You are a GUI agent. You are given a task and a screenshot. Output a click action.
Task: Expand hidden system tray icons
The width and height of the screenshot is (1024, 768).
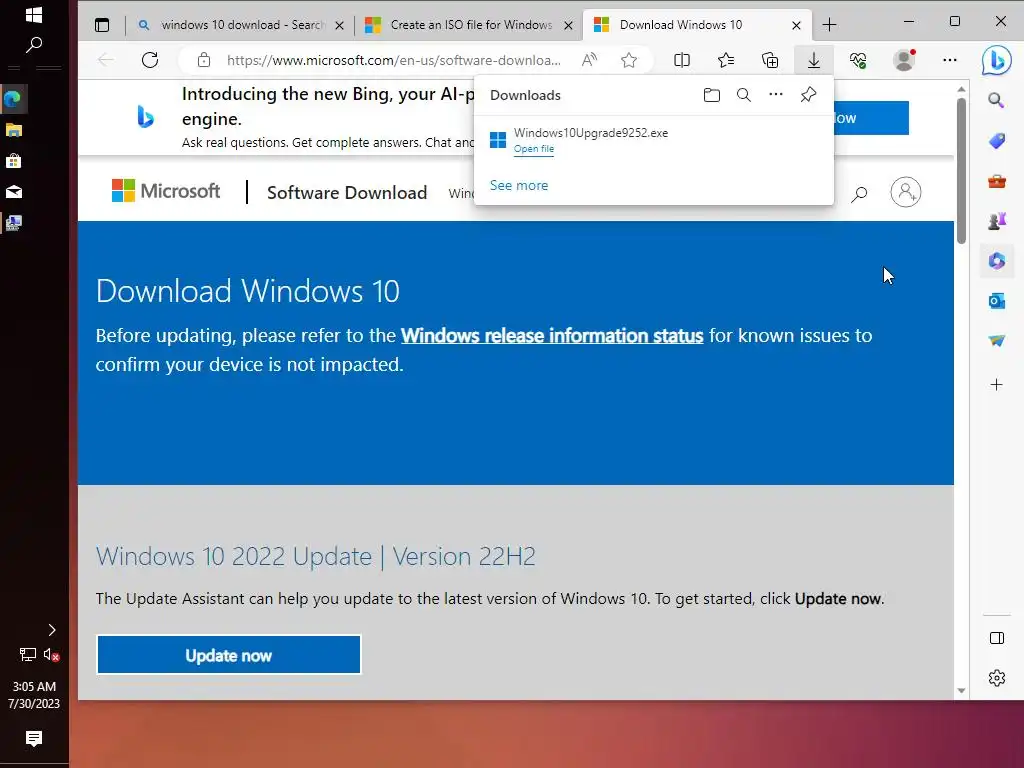pyautogui.click(x=52, y=630)
